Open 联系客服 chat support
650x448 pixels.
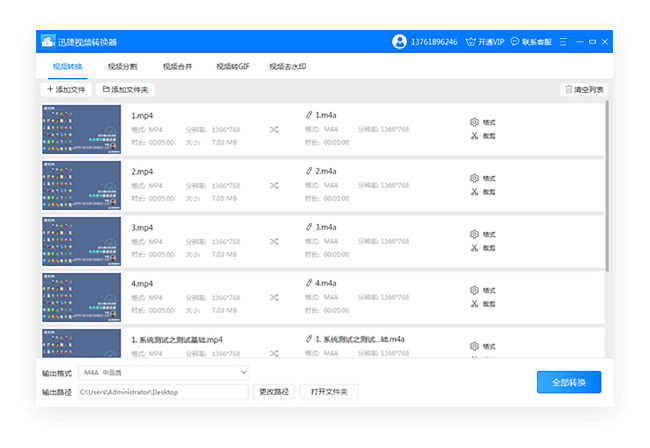[531, 42]
